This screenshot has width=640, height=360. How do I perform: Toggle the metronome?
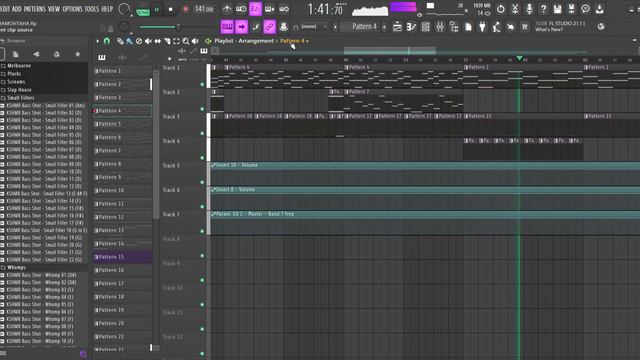227,9
